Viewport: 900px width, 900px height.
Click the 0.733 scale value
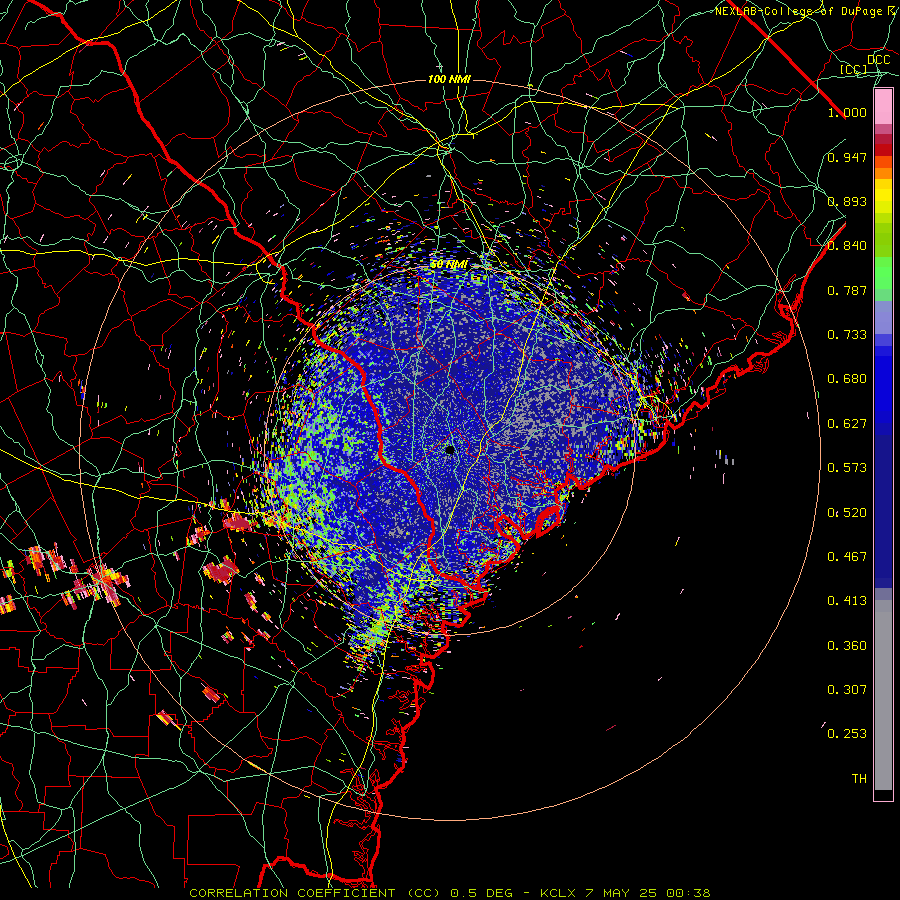pos(847,335)
